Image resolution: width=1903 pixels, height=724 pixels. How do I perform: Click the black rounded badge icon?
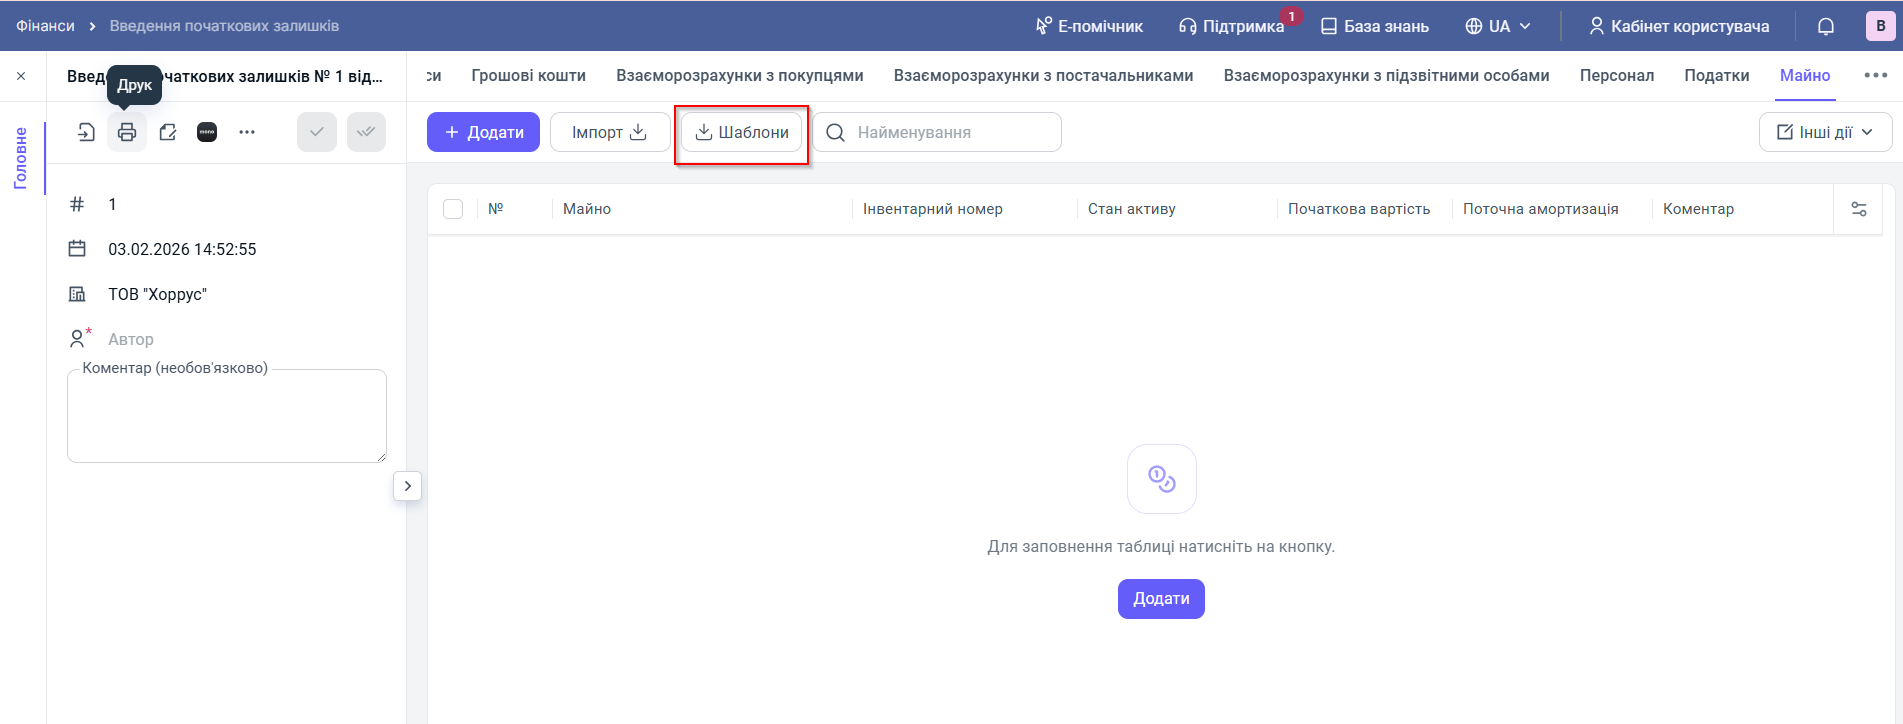[207, 132]
